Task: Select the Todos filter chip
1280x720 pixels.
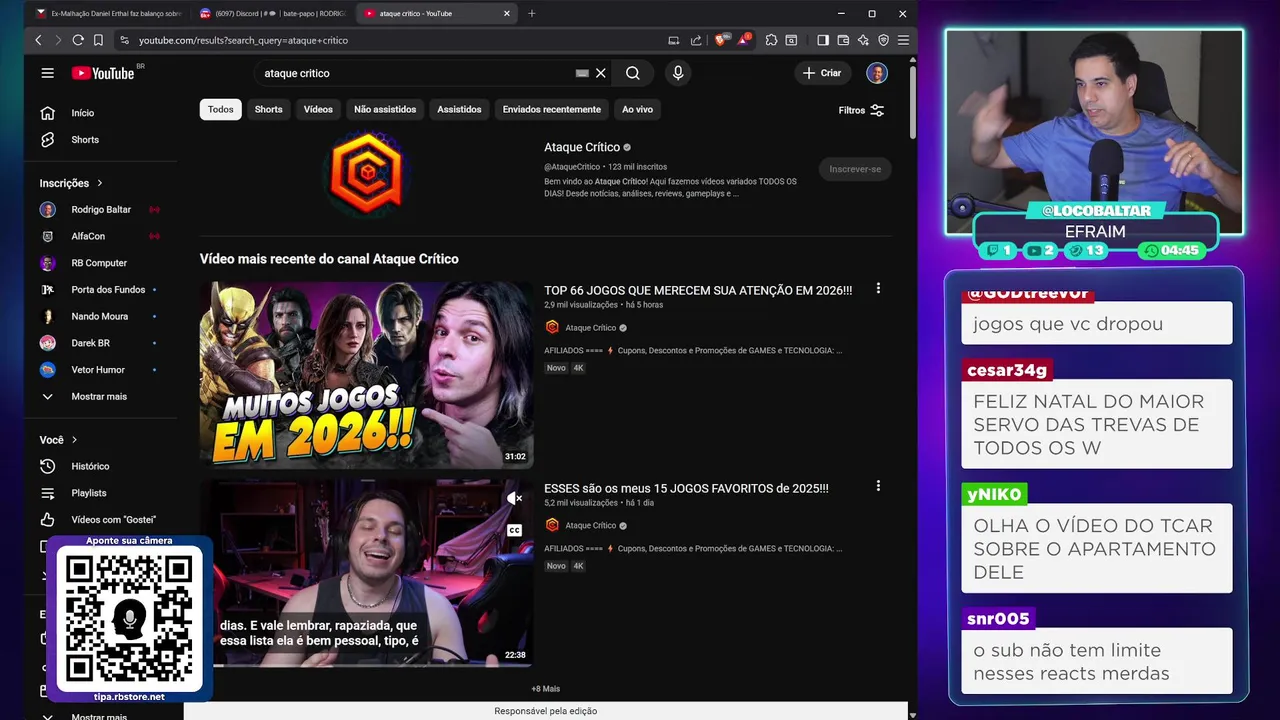Action: click(x=221, y=109)
